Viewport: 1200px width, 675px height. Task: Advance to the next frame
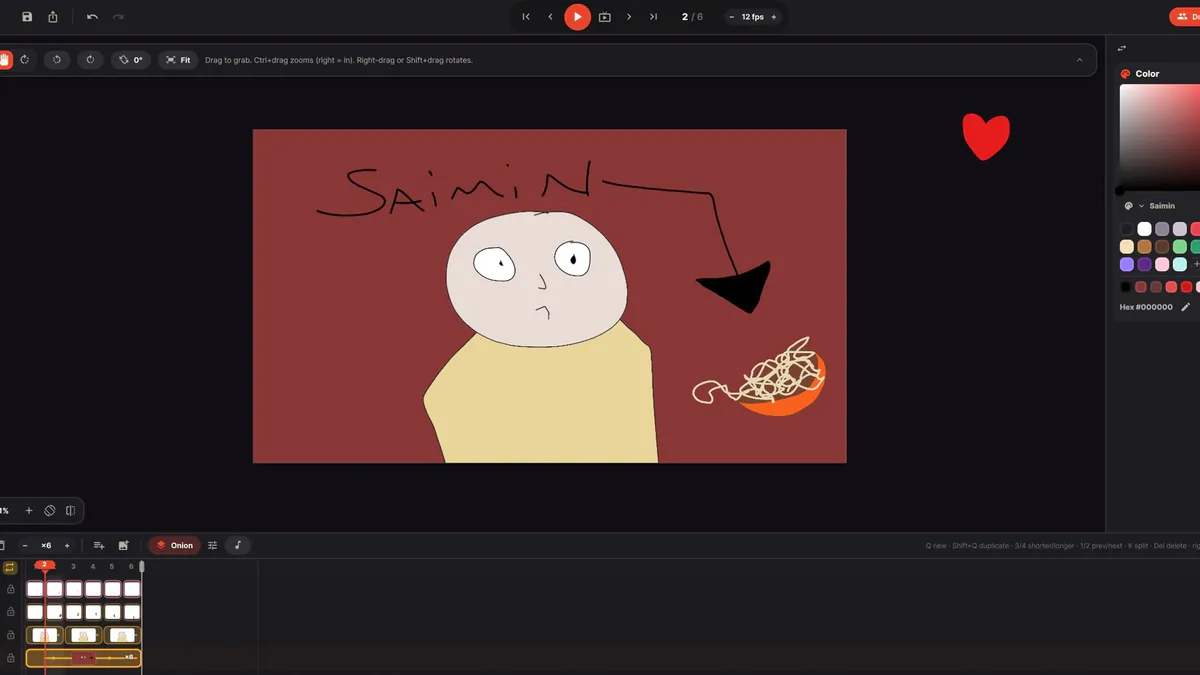click(629, 17)
